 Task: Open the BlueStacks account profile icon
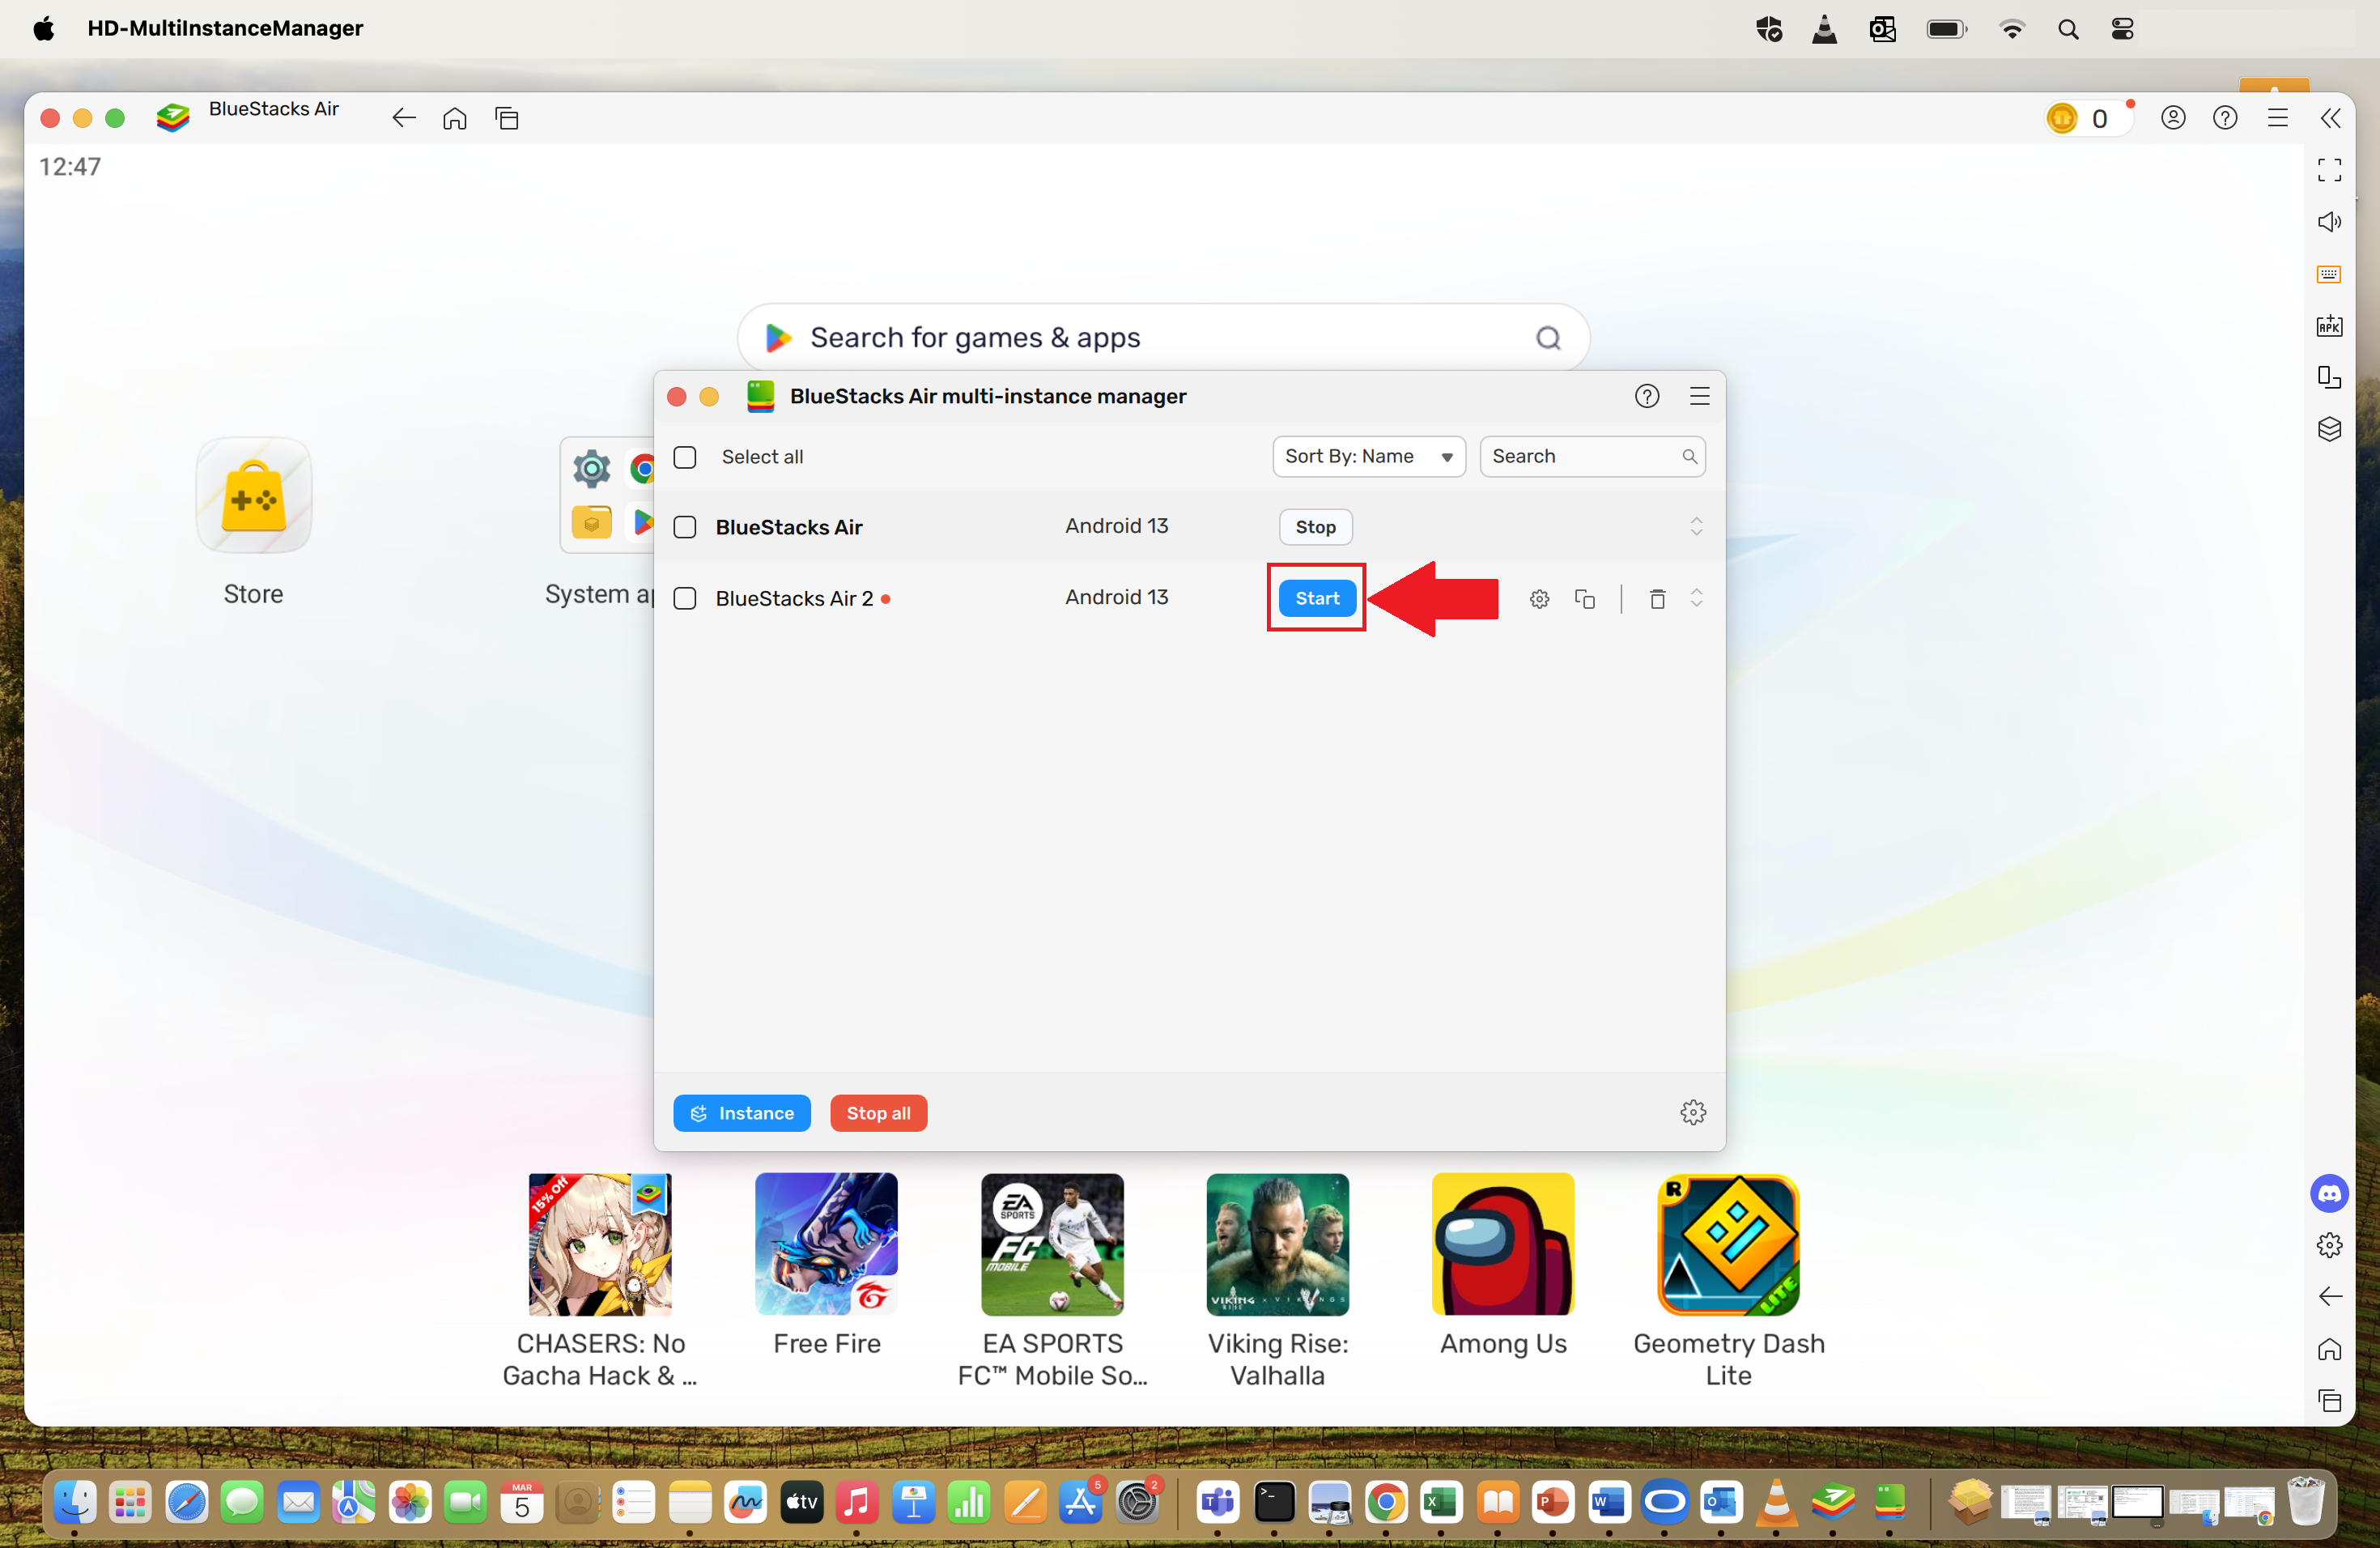click(x=2172, y=118)
